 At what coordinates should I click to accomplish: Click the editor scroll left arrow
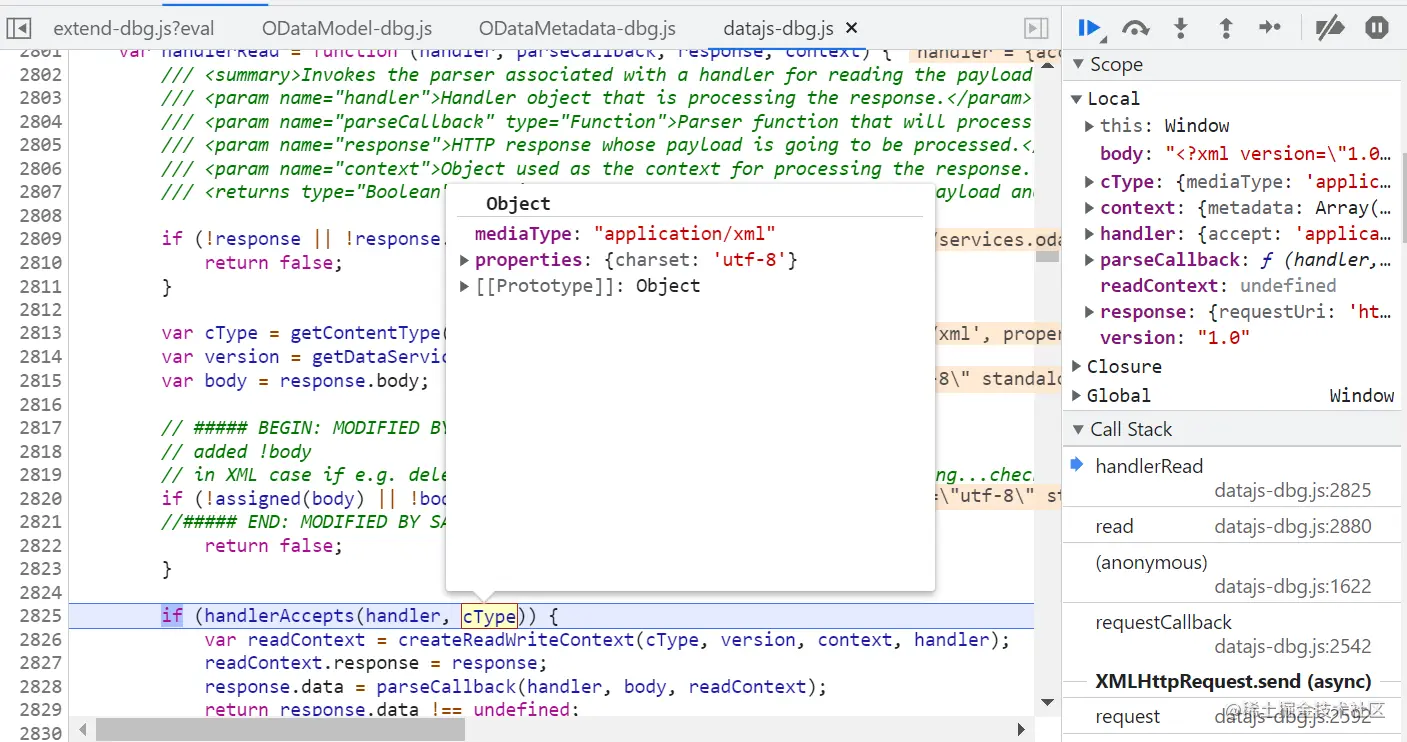pos(83,730)
